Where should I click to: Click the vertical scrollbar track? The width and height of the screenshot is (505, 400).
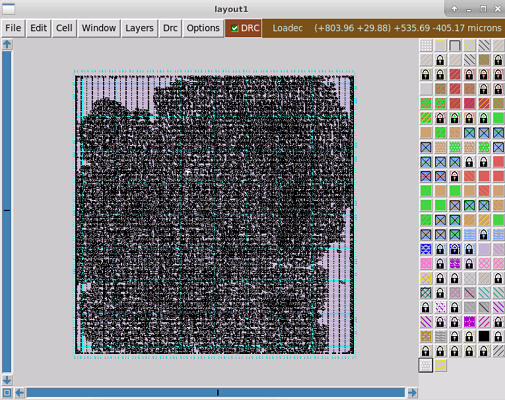7,212
